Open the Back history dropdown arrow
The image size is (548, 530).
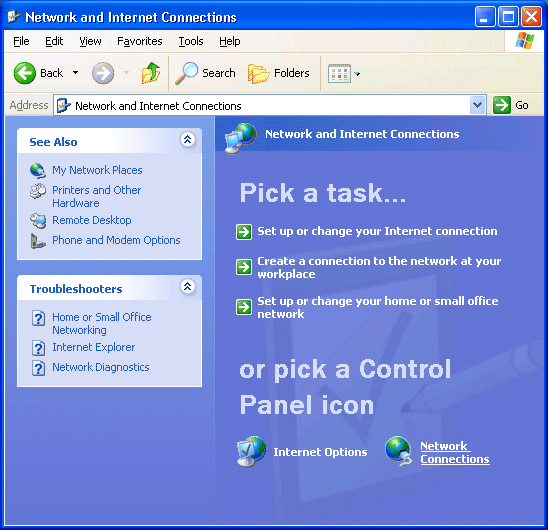75,73
